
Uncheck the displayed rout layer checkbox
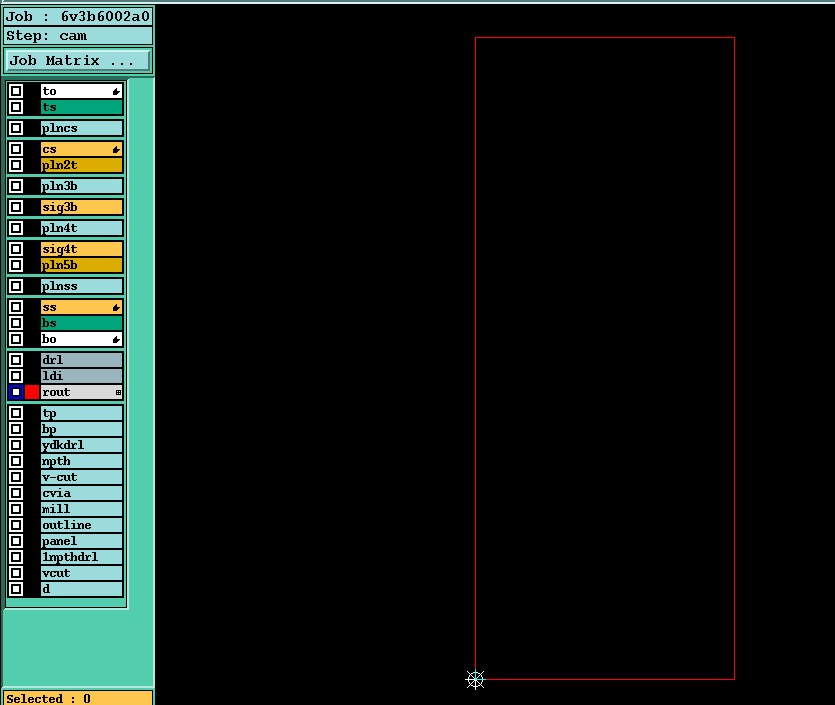click(x=16, y=392)
